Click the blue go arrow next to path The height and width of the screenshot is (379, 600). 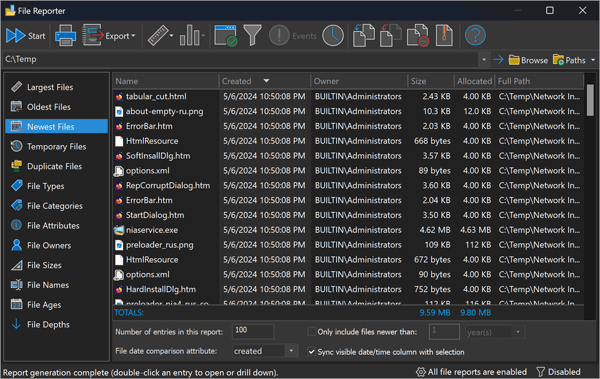click(498, 60)
